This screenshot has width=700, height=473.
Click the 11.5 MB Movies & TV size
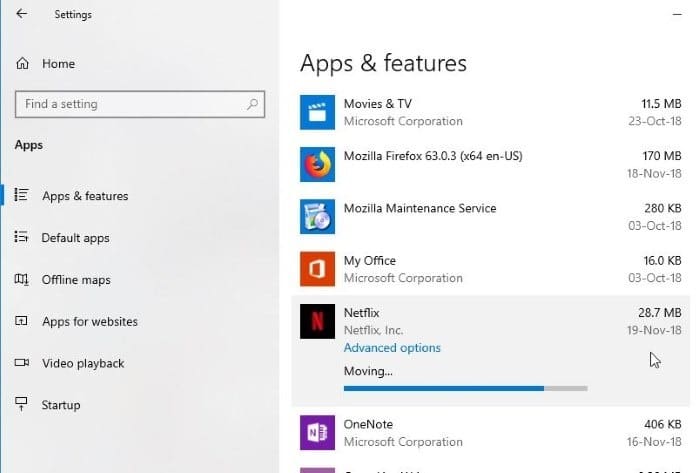[661, 104]
